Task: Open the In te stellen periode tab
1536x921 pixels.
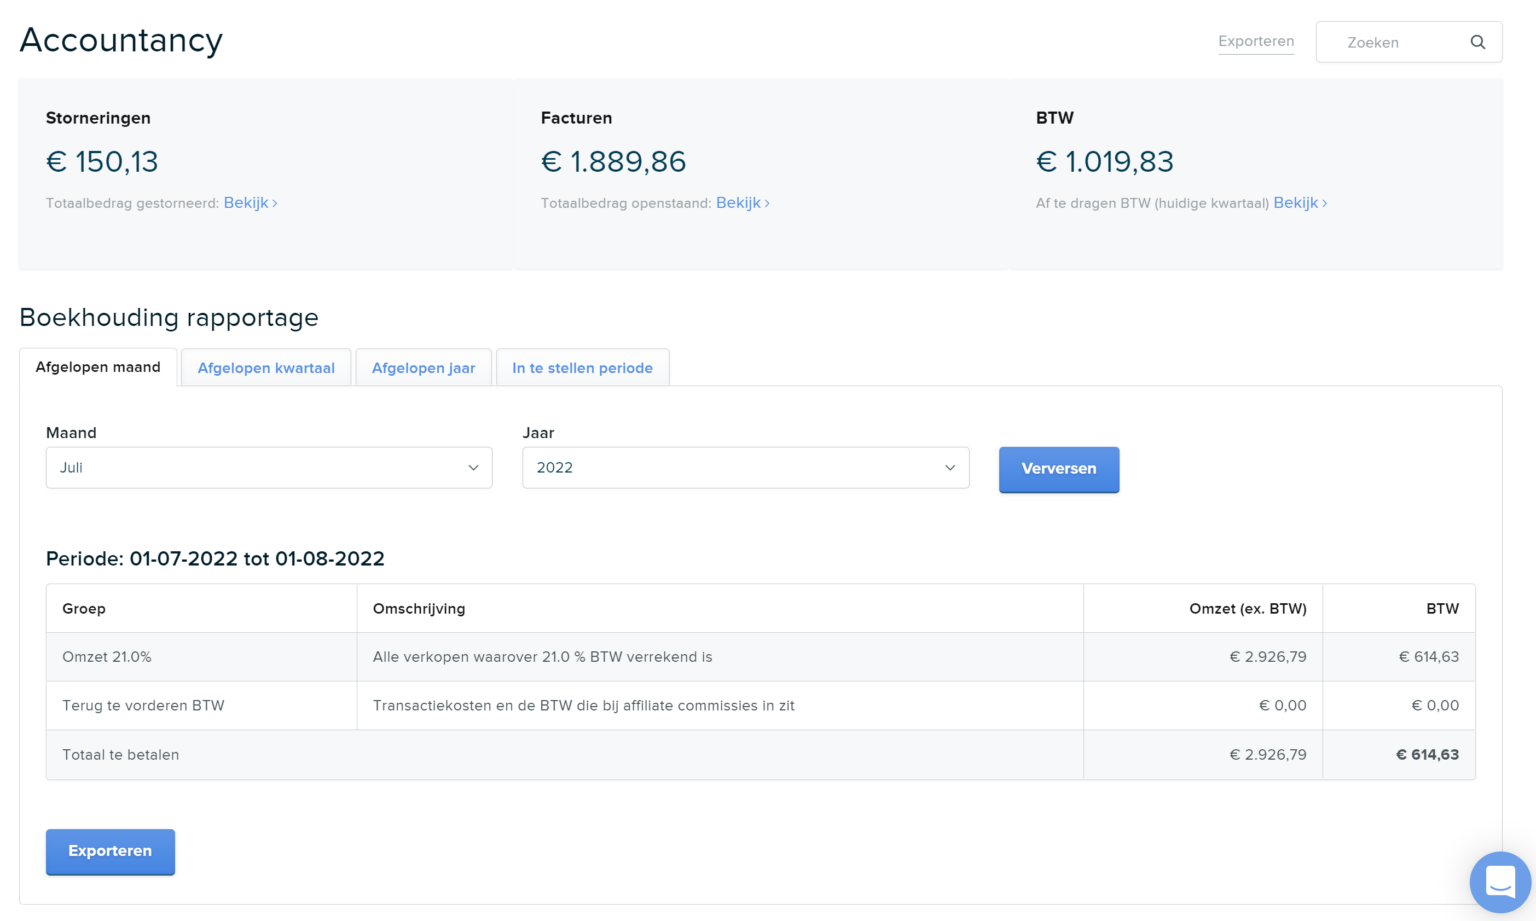Action: pos(583,367)
